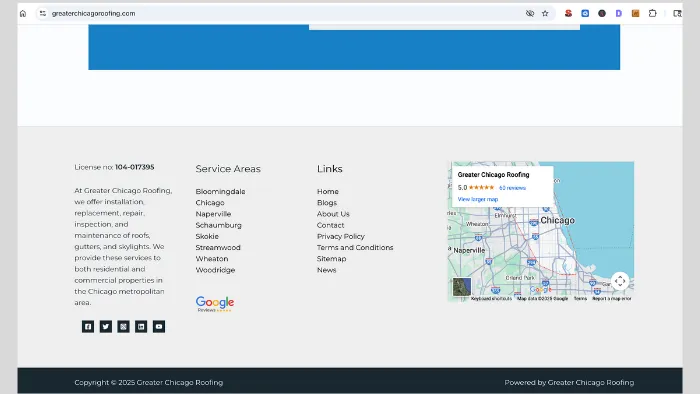The height and width of the screenshot is (394, 700).
Task: Click the browser home icon
Action: click(x=23, y=13)
